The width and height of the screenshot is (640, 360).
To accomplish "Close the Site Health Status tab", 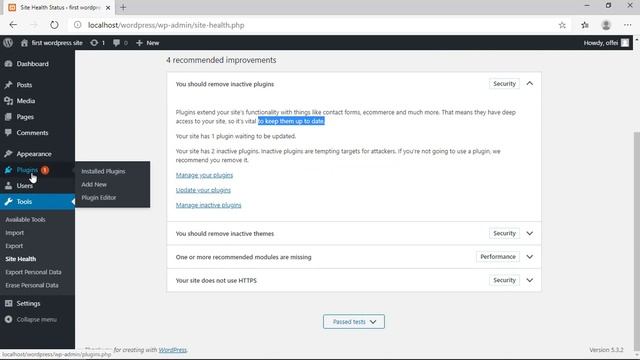I will pos(108,7).
